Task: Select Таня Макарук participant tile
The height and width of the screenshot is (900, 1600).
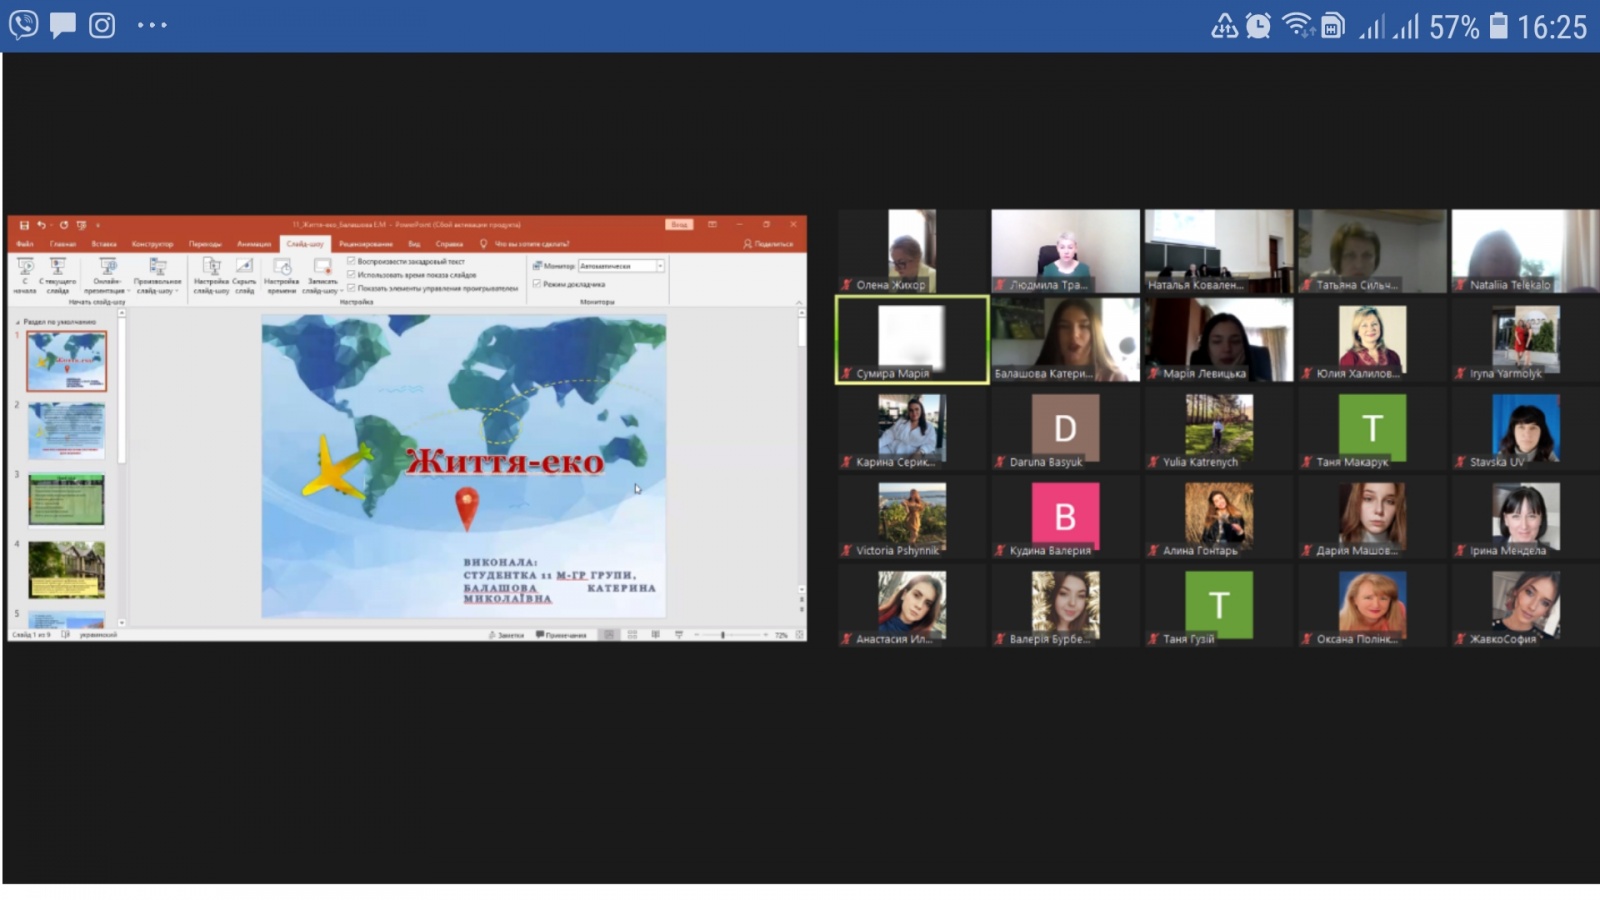Action: 1372,429
